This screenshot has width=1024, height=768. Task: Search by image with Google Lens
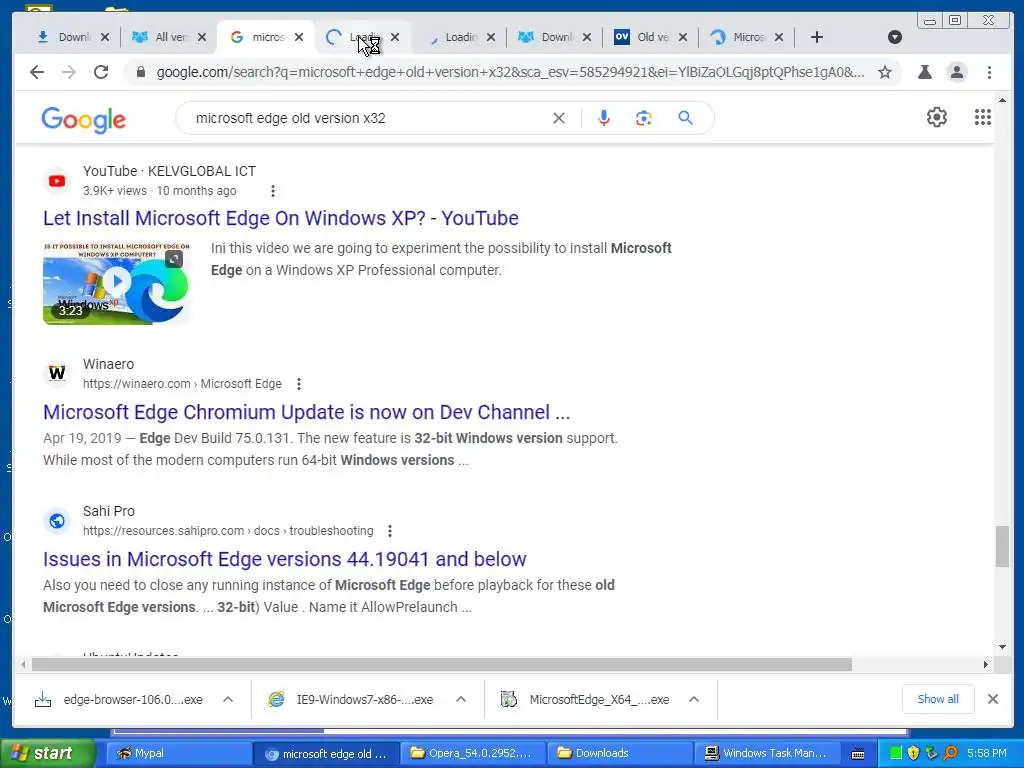click(x=644, y=118)
